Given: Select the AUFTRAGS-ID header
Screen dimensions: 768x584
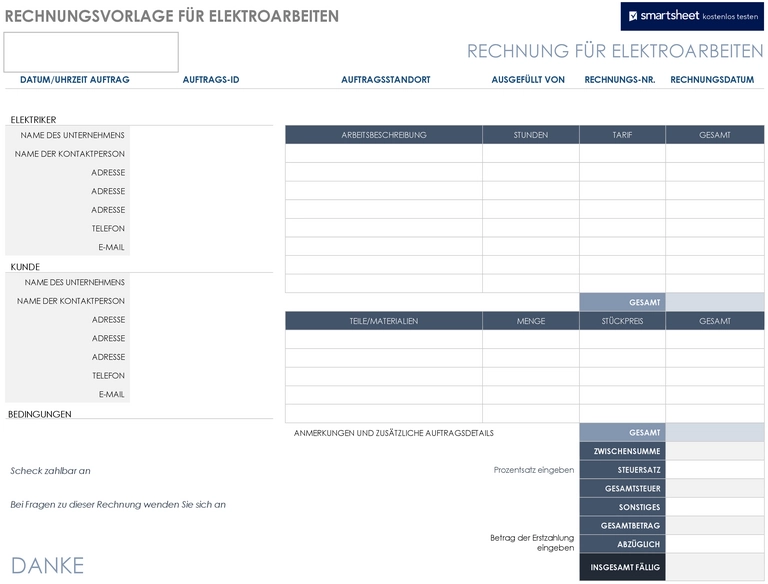Looking at the screenshot, I should [x=211, y=80].
